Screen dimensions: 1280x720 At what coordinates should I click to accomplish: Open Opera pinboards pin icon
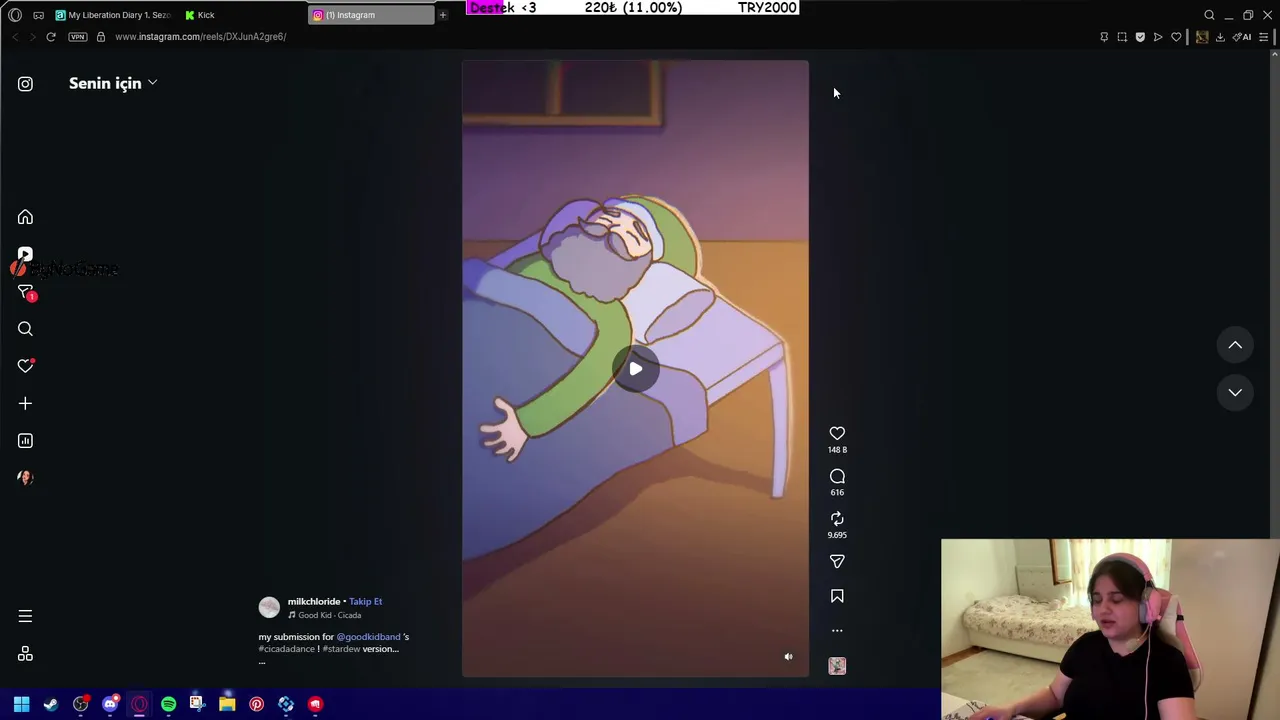1104,37
